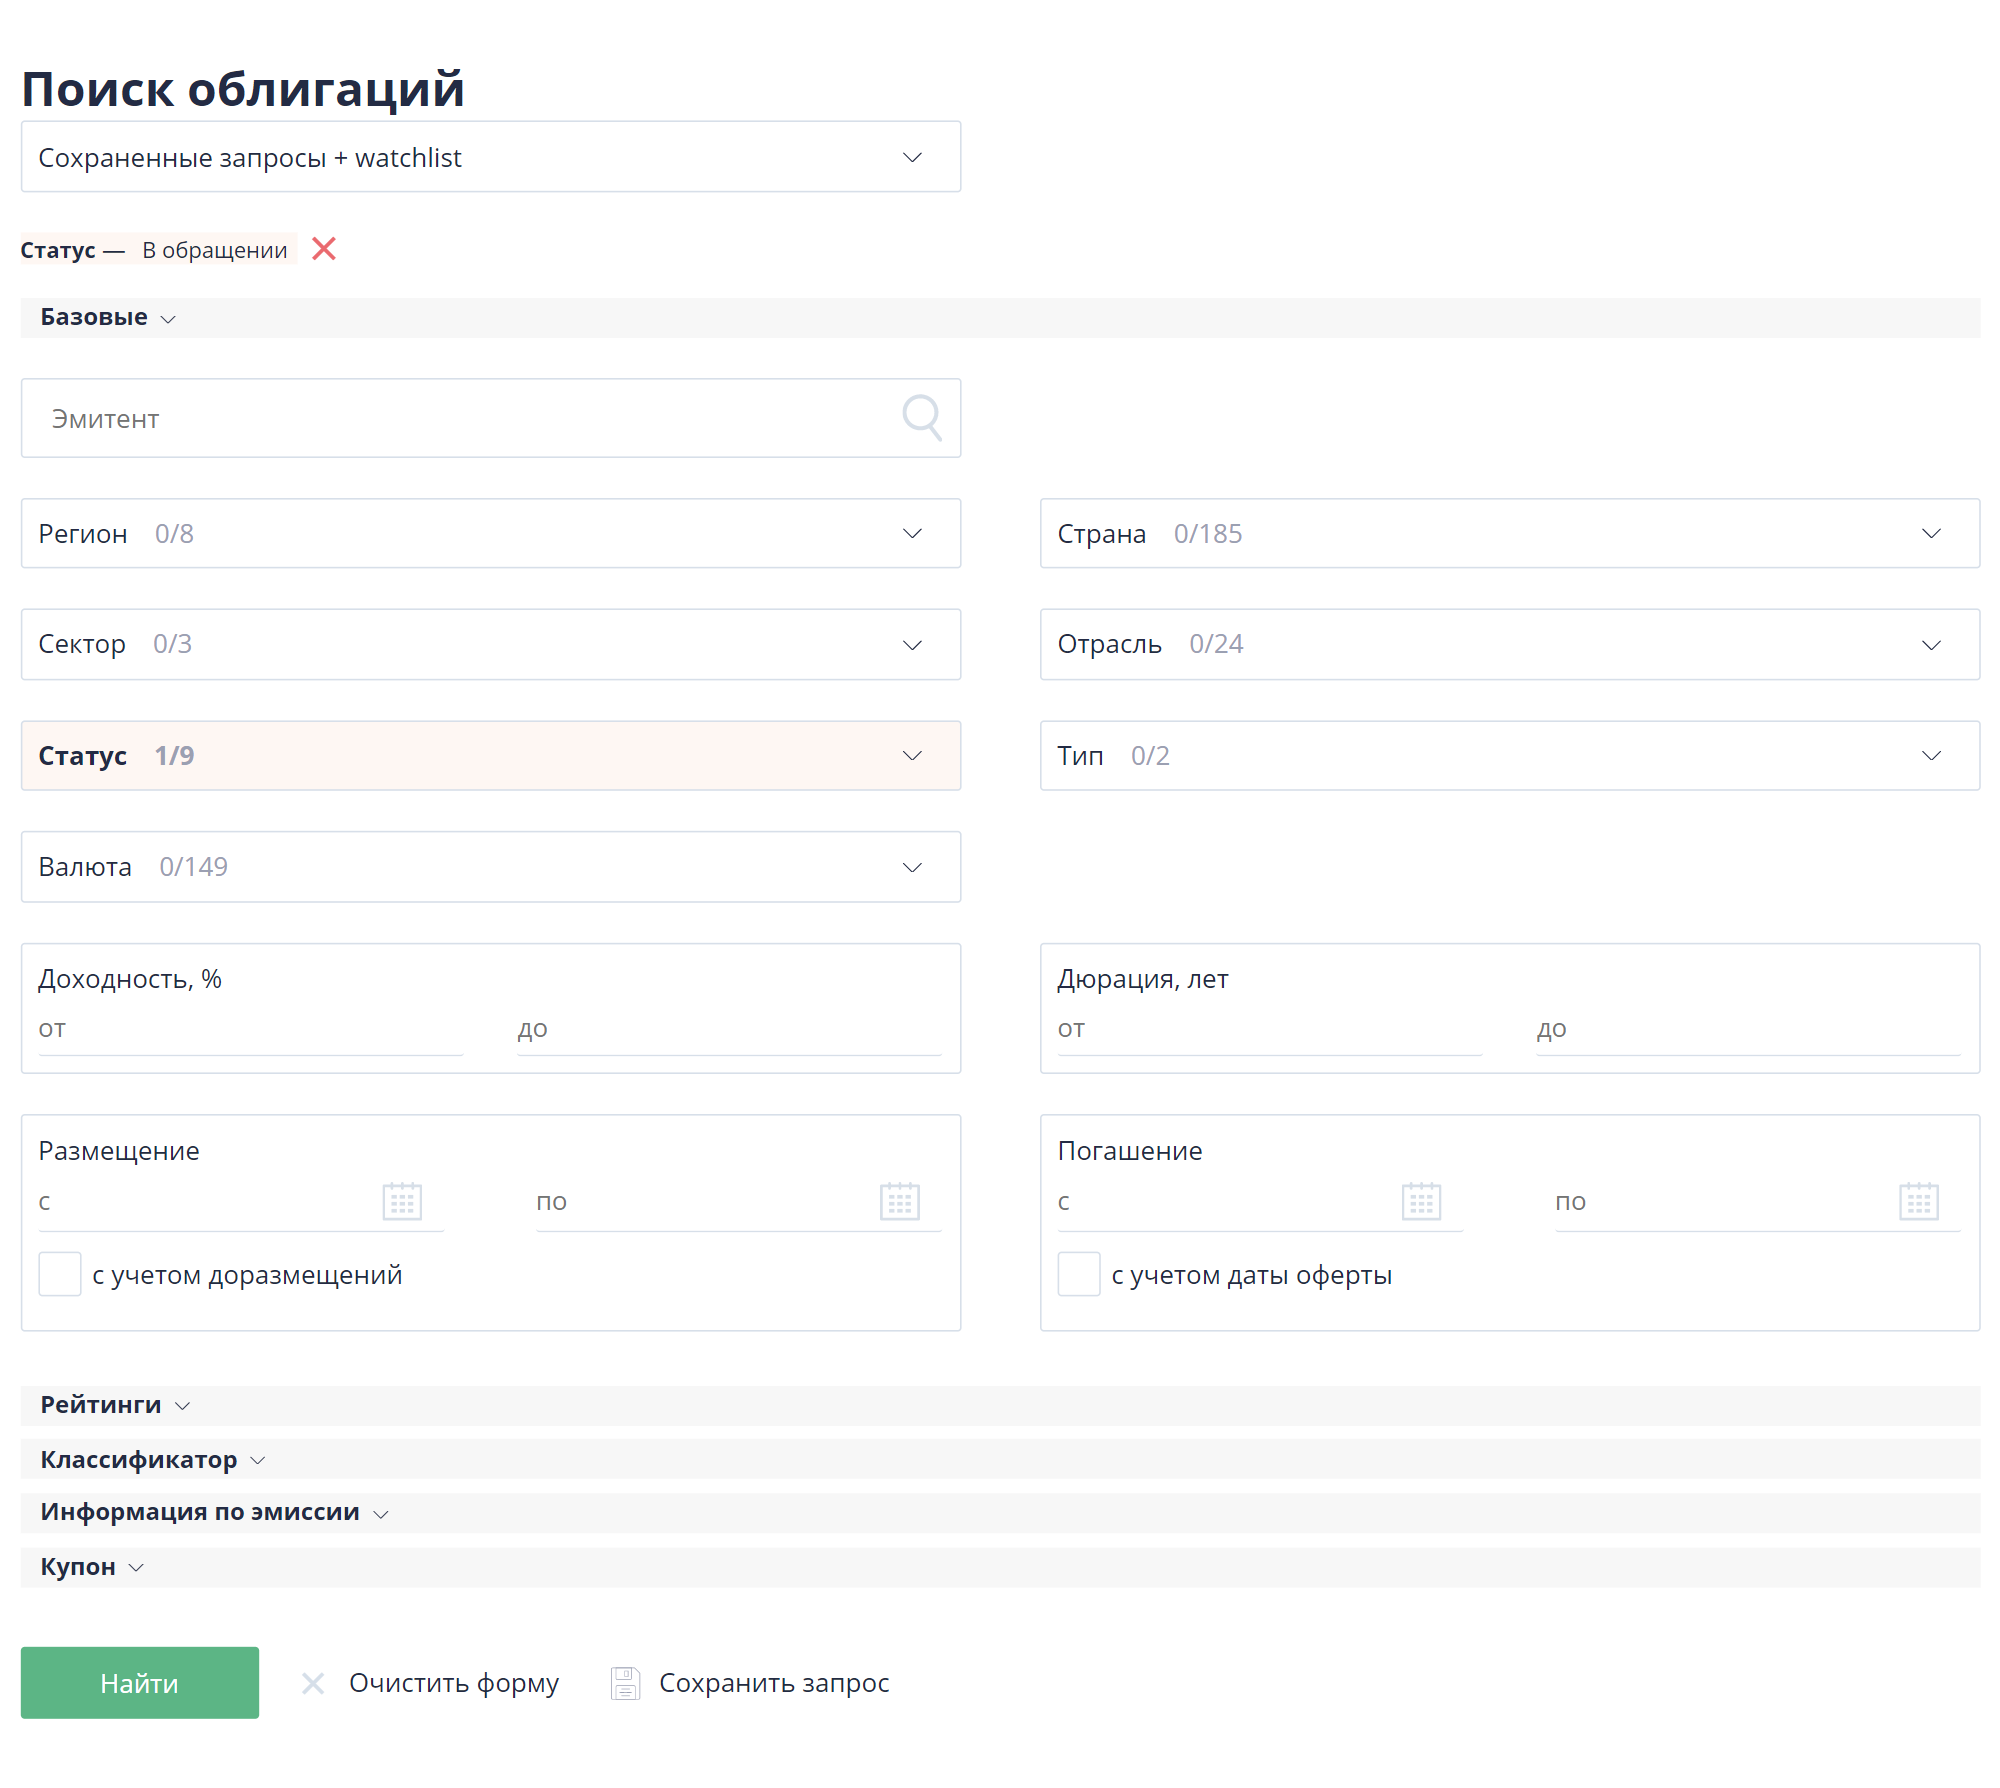Viewport: 2000px width, 1788px height.
Task: Click the green Найти button
Action: (x=140, y=1683)
